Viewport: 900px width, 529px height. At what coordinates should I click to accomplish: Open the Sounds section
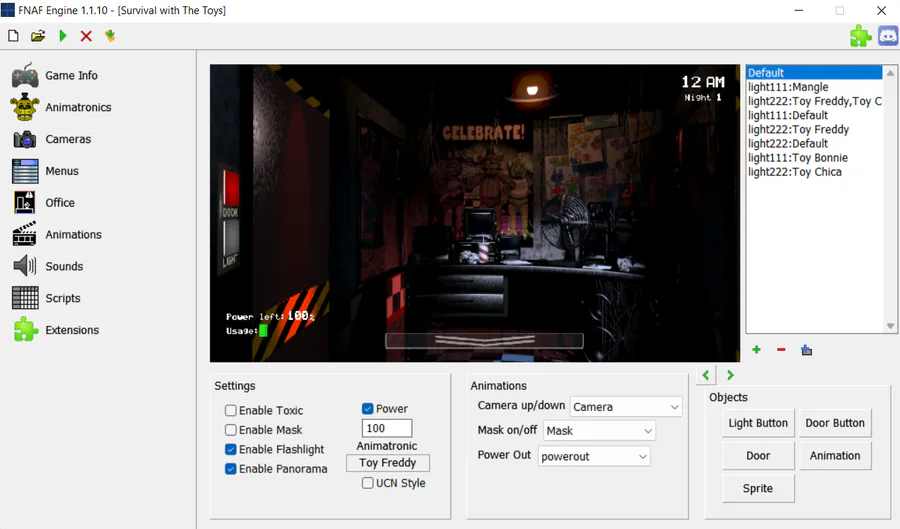click(64, 266)
